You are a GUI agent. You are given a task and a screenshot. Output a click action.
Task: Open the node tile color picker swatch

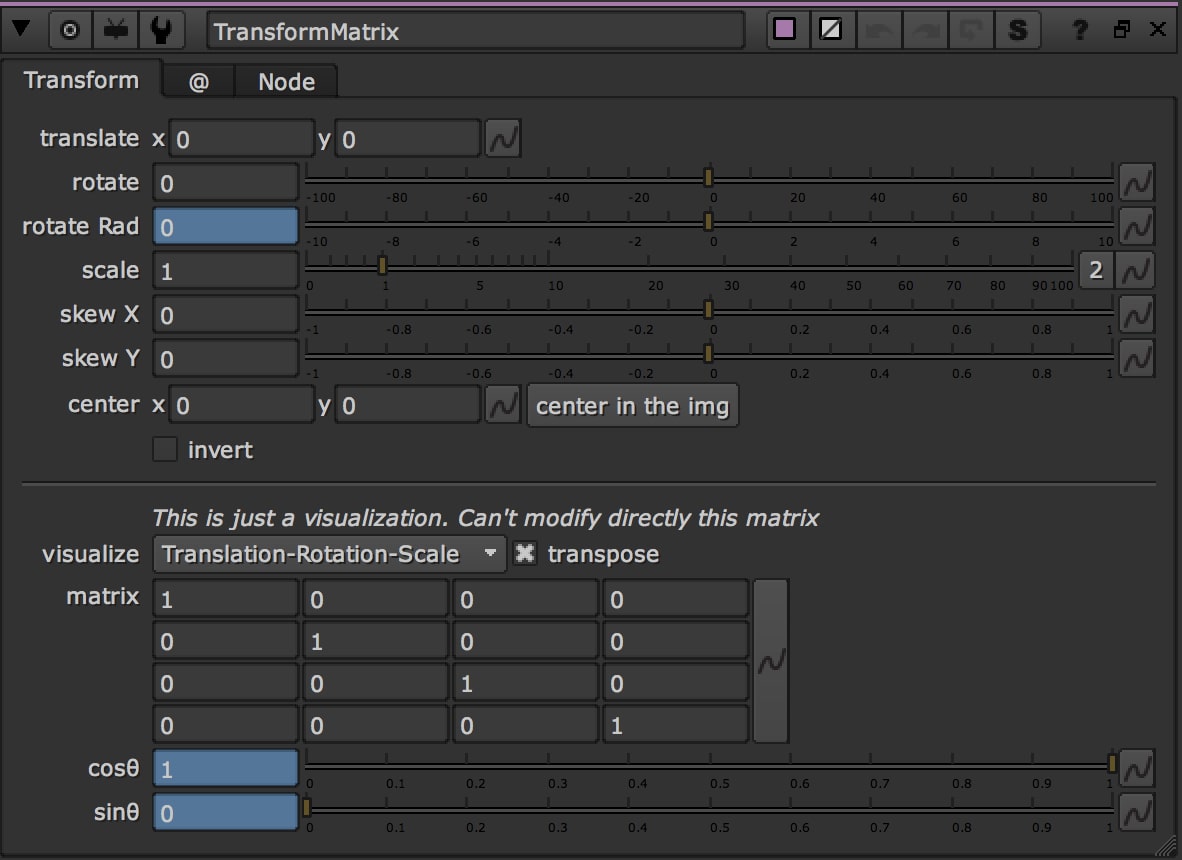point(785,30)
